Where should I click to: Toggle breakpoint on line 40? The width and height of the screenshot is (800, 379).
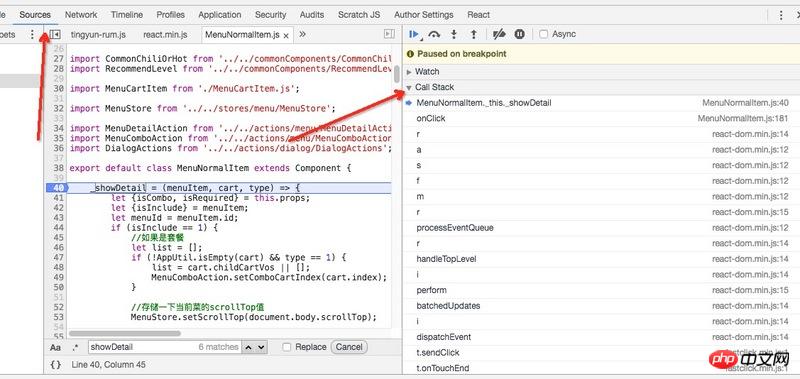pos(57,188)
